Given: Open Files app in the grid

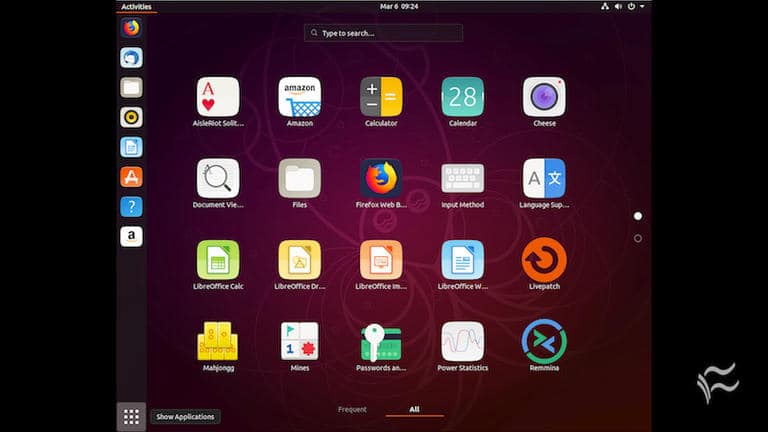Looking at the screenshot, I should coord(300,178).
